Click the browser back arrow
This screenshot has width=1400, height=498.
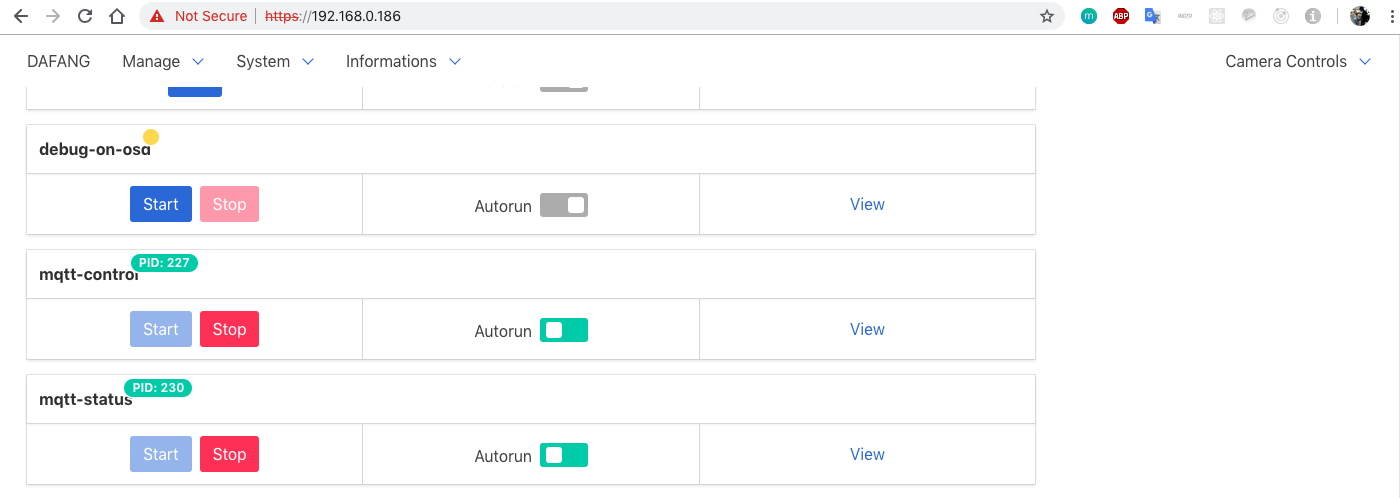click(21, 16)
